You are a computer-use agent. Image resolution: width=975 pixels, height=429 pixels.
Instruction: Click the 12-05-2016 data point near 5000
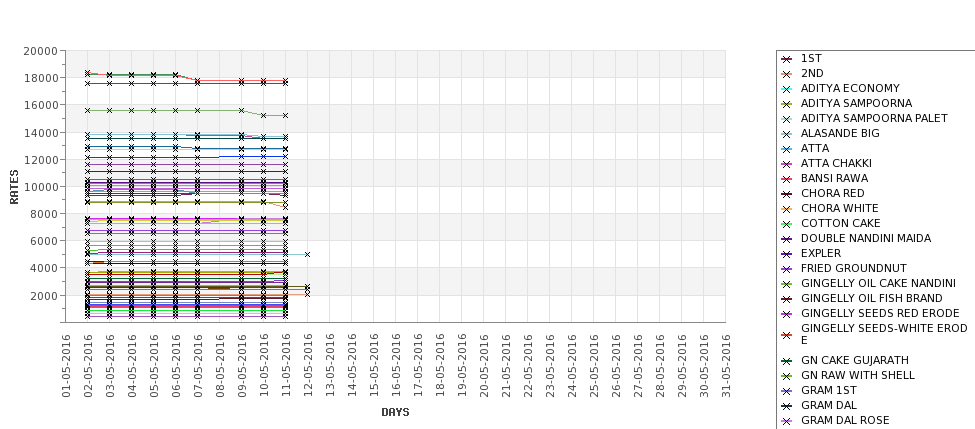(x=307, y=254)
